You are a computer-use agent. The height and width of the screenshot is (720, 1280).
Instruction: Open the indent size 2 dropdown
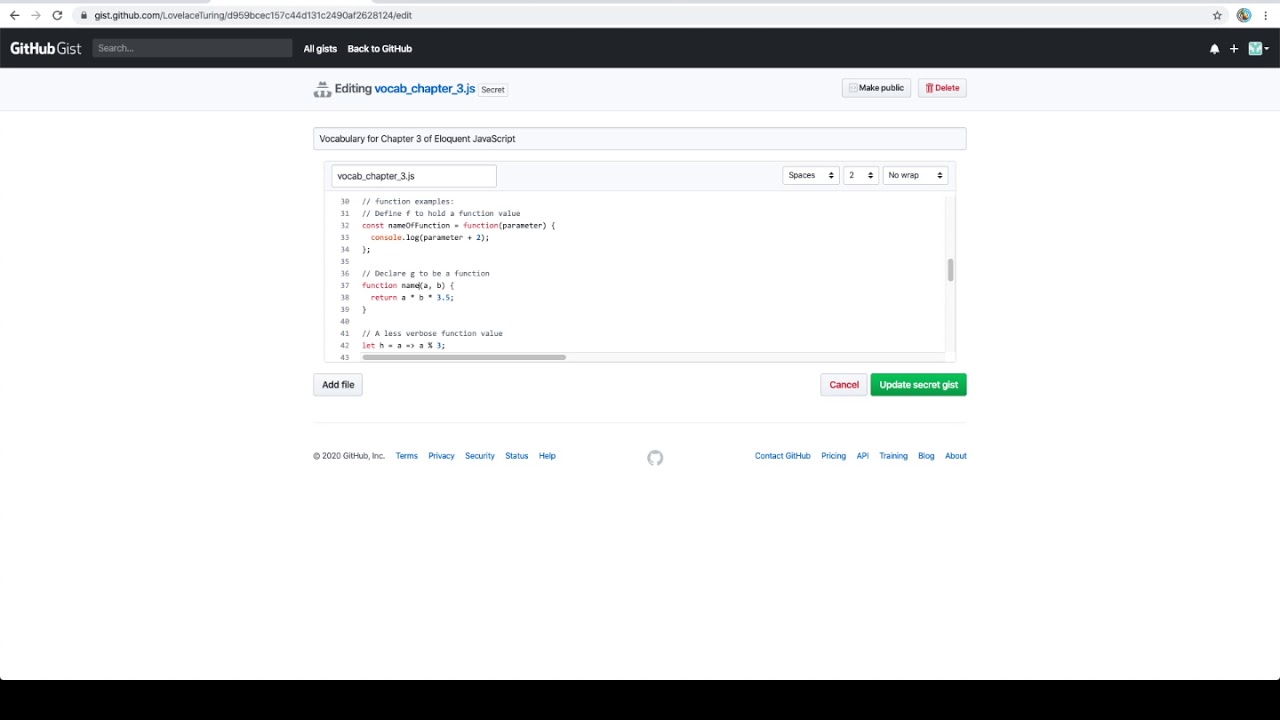[x=861, y=175]
